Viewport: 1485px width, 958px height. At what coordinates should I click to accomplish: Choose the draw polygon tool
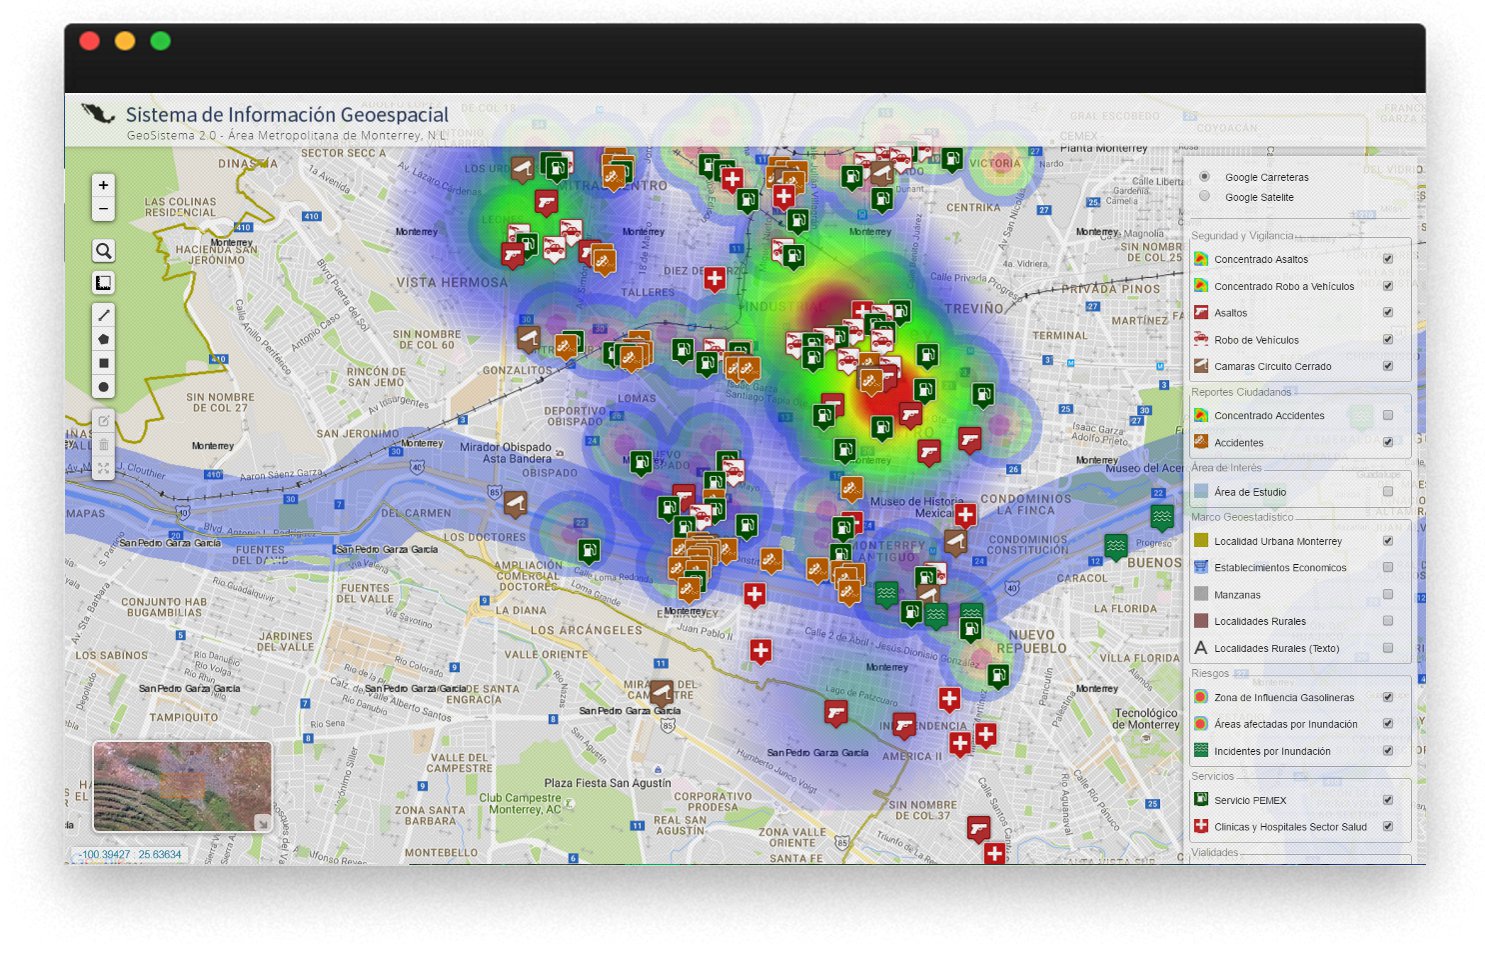click(x=103, y=339)
